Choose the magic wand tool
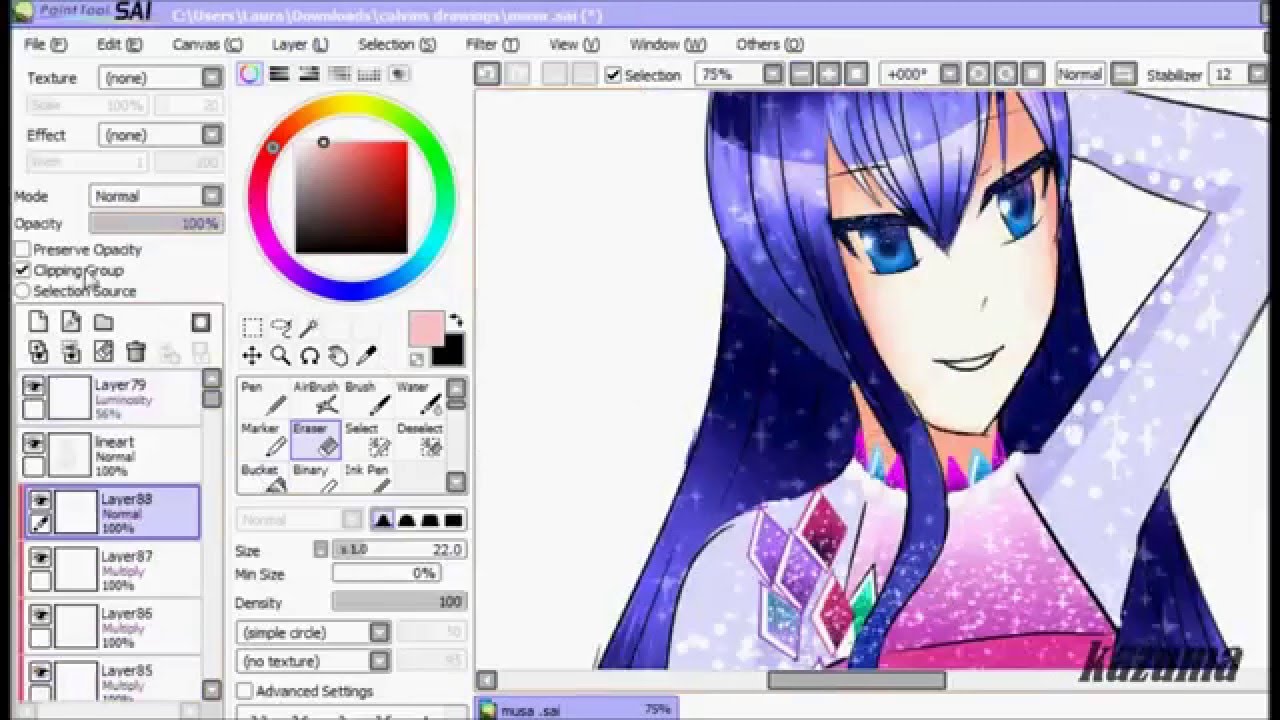The height and width of the screenshot is (720, 1280). (309, 328)
